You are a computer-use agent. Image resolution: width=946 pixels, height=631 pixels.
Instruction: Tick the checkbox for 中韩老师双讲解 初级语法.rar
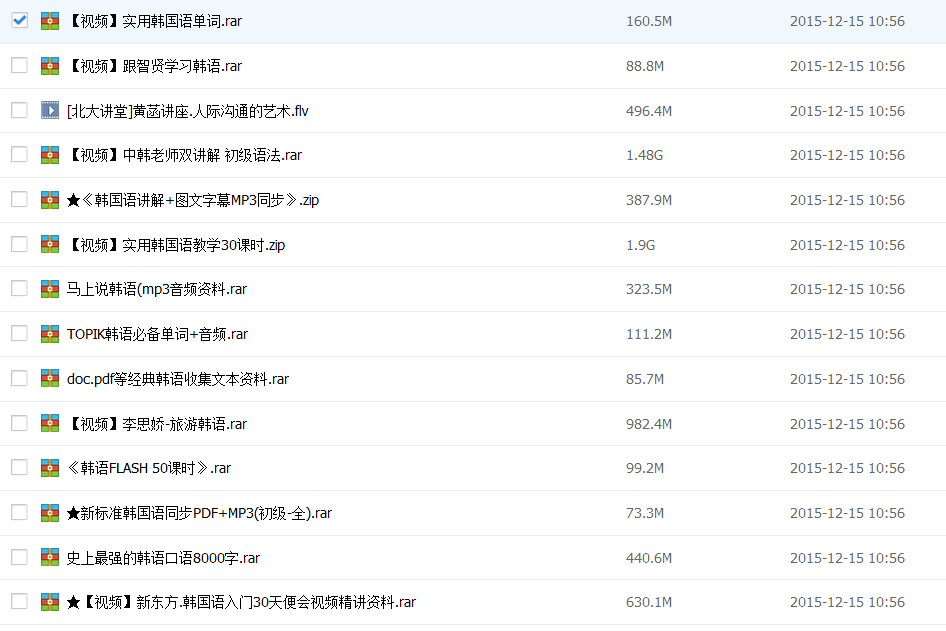(19, 154)
